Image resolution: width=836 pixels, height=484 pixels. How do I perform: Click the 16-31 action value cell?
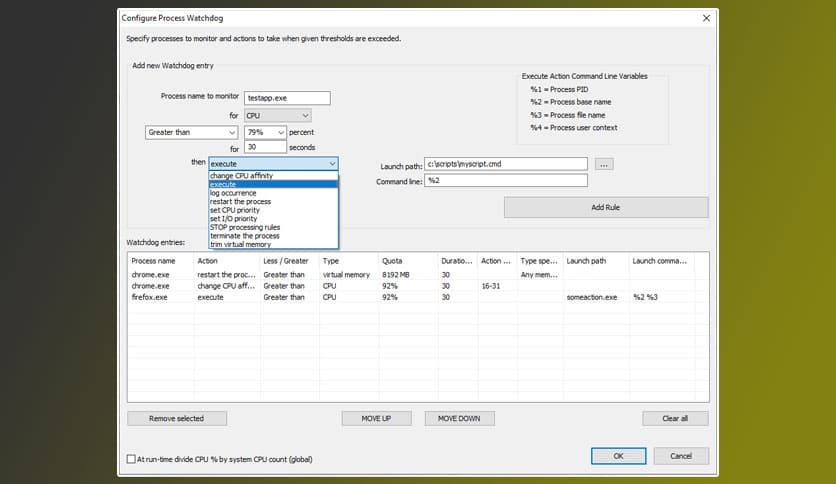(491, 286)
